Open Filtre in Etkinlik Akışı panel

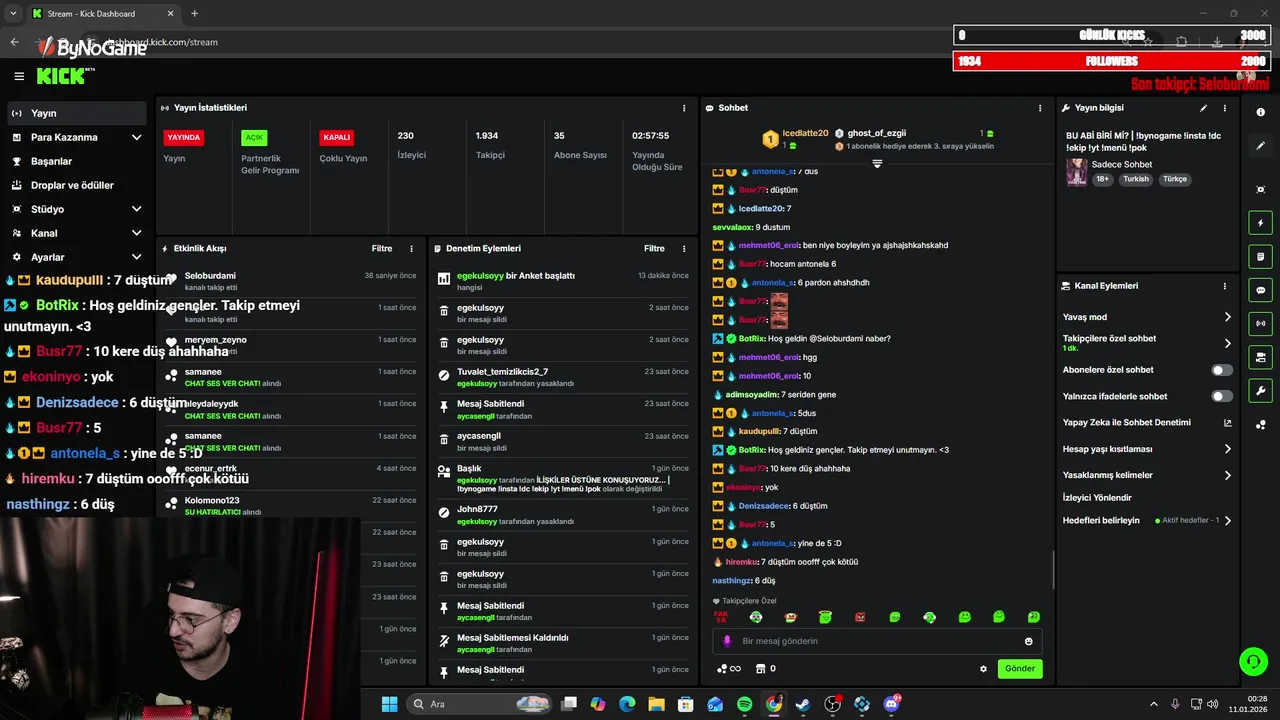point(382,248)
